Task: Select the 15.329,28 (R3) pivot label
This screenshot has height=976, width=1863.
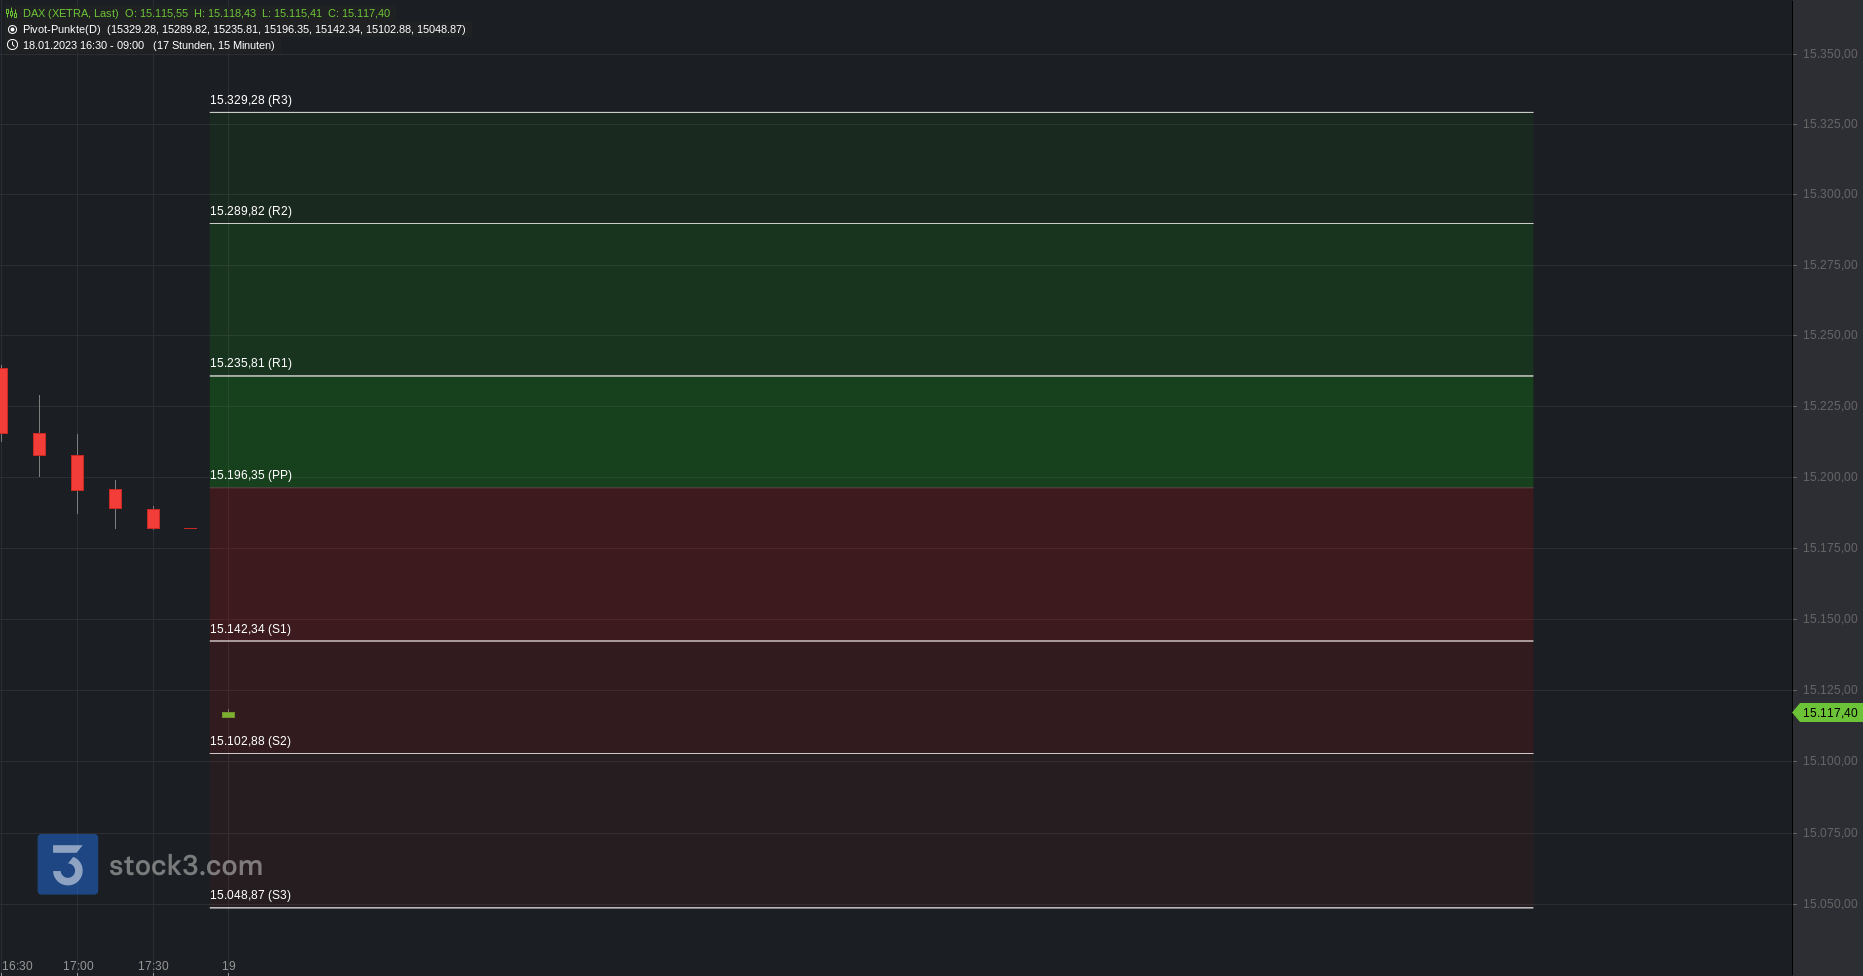Action: (251, 100)
